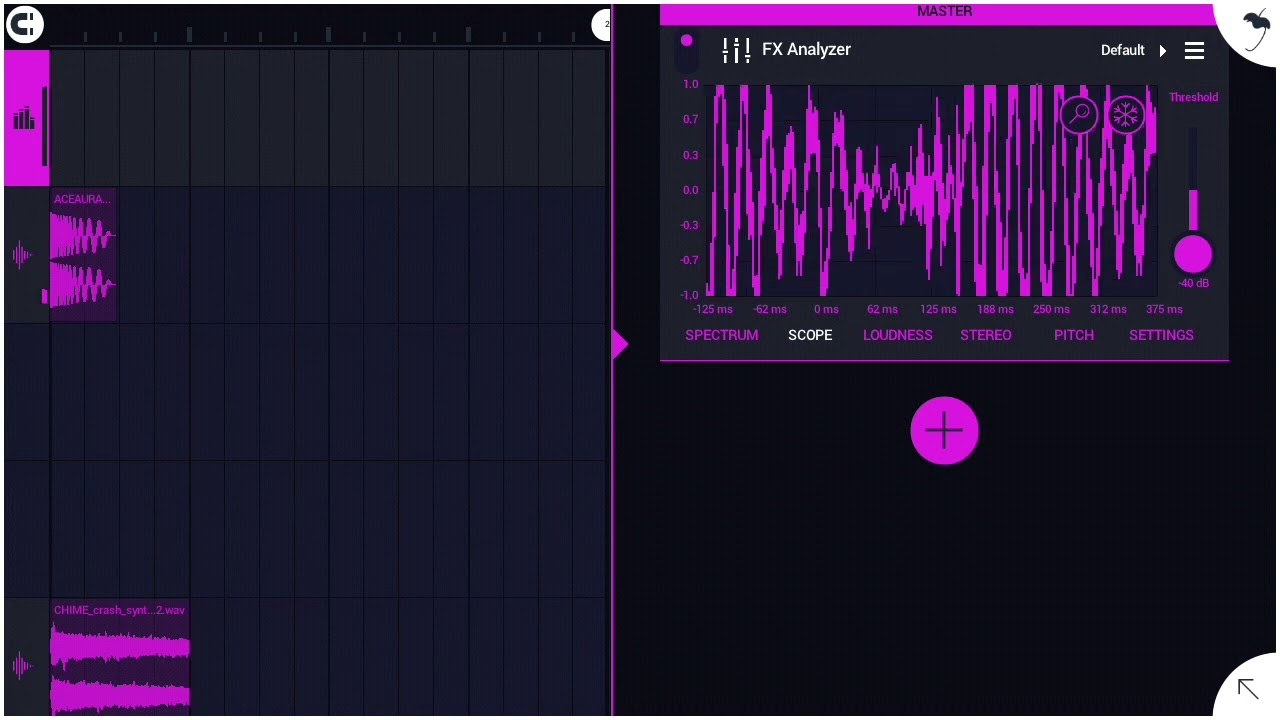Click the -40 dB threshold value

(1193, 284)
